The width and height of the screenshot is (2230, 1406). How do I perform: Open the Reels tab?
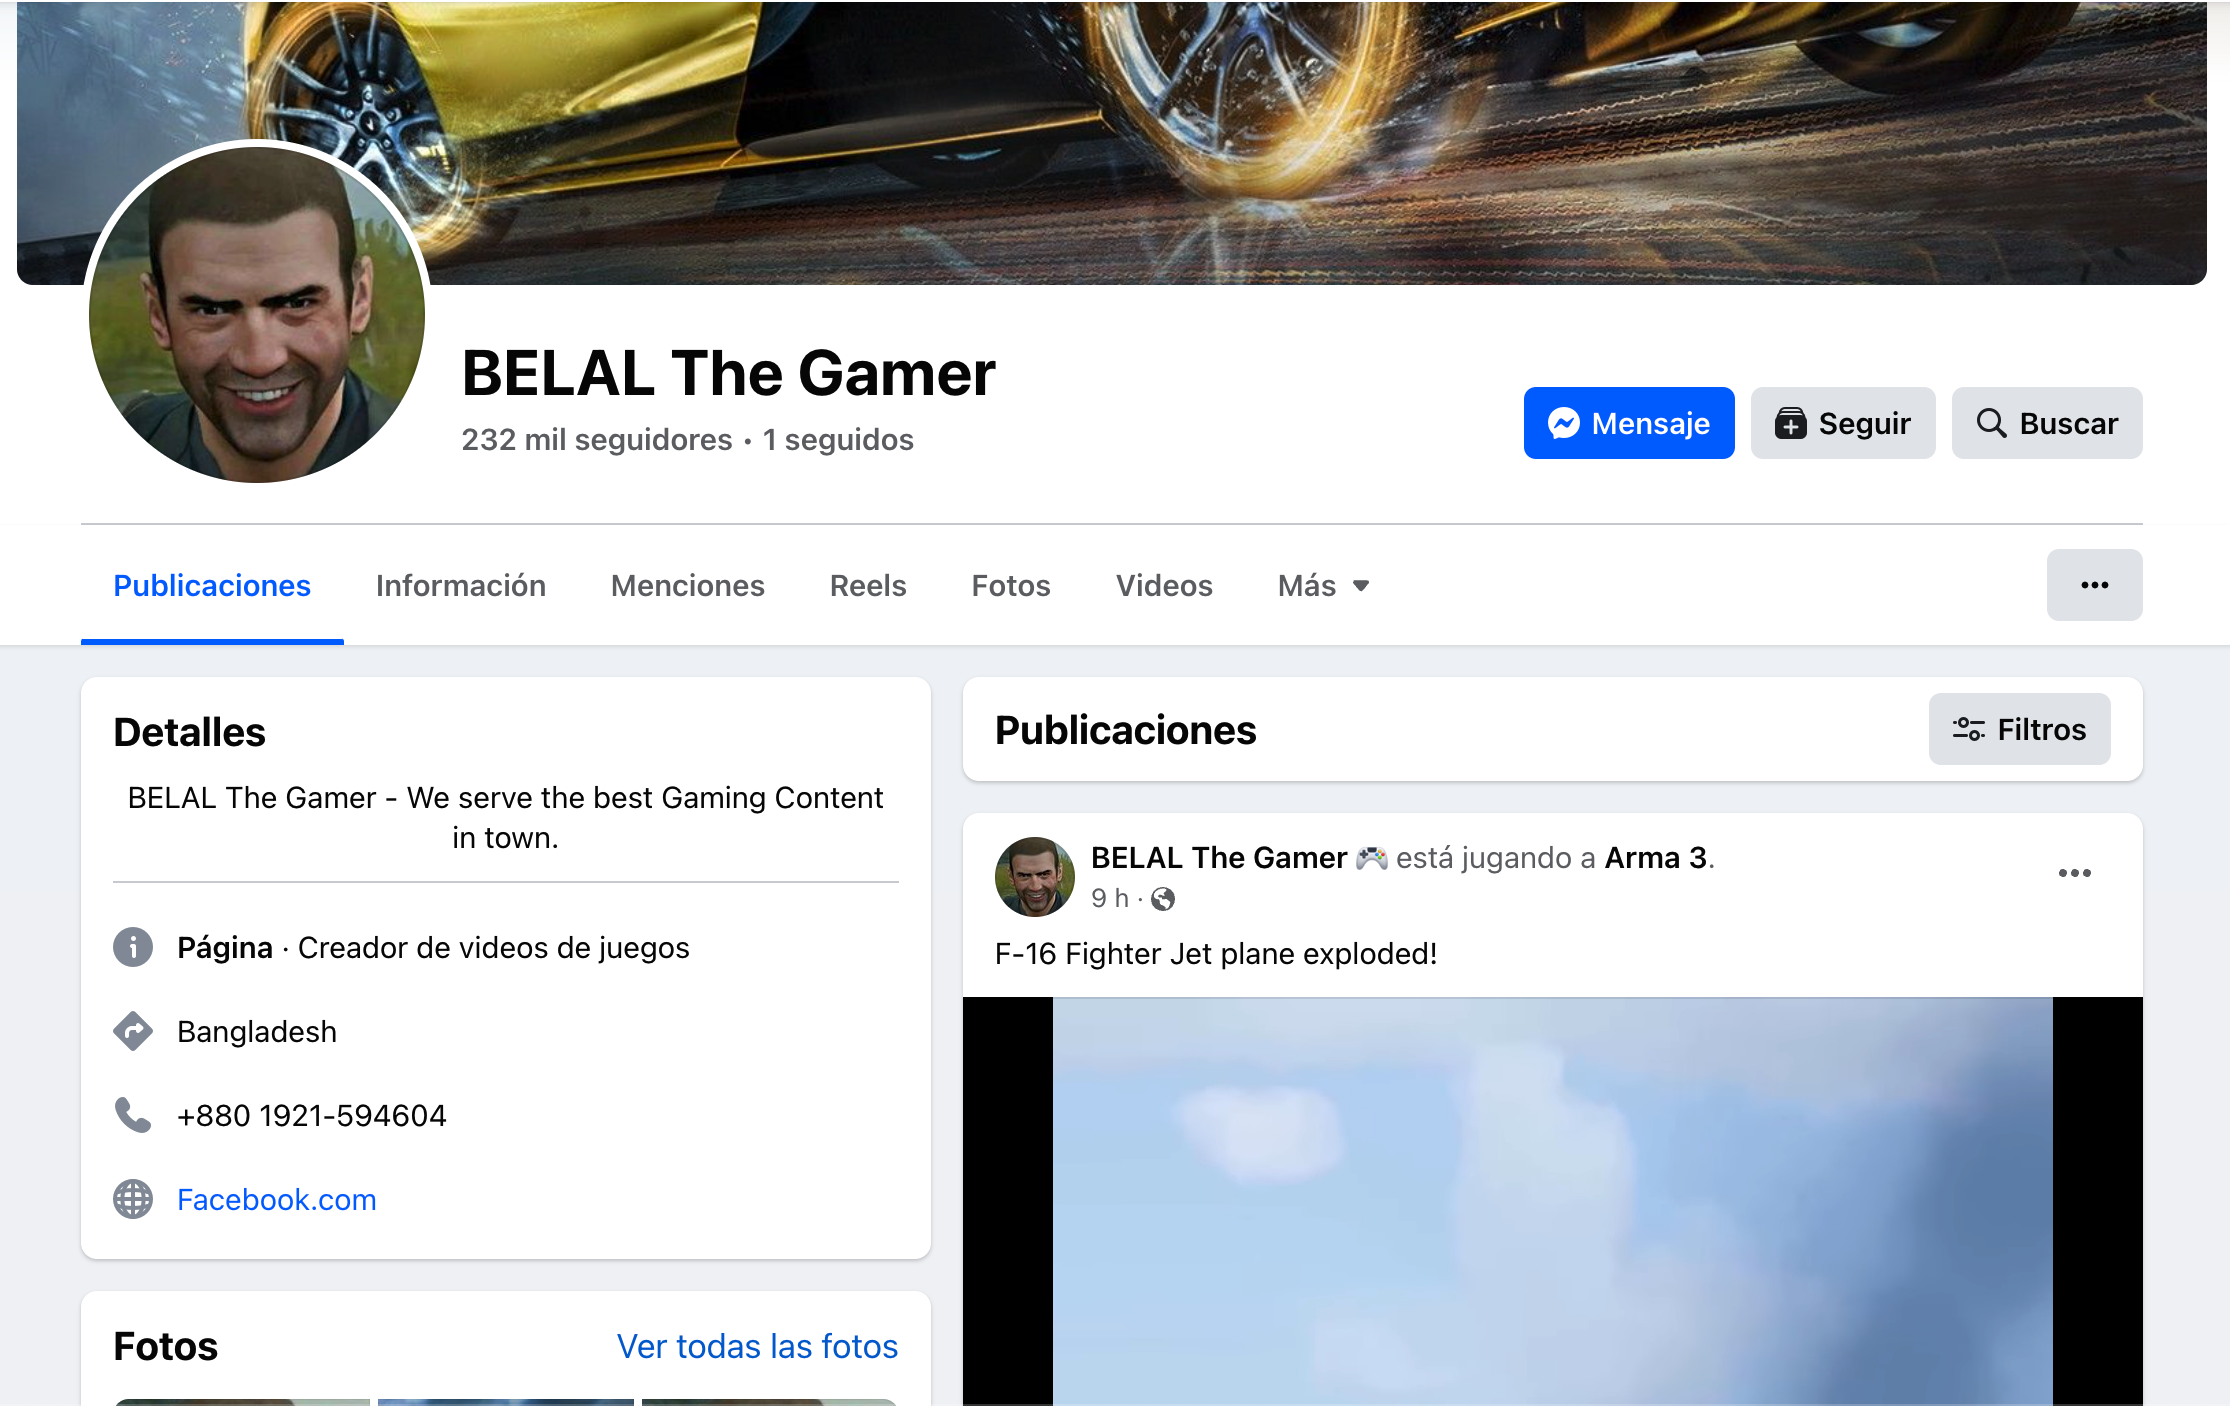click(868, 585)
